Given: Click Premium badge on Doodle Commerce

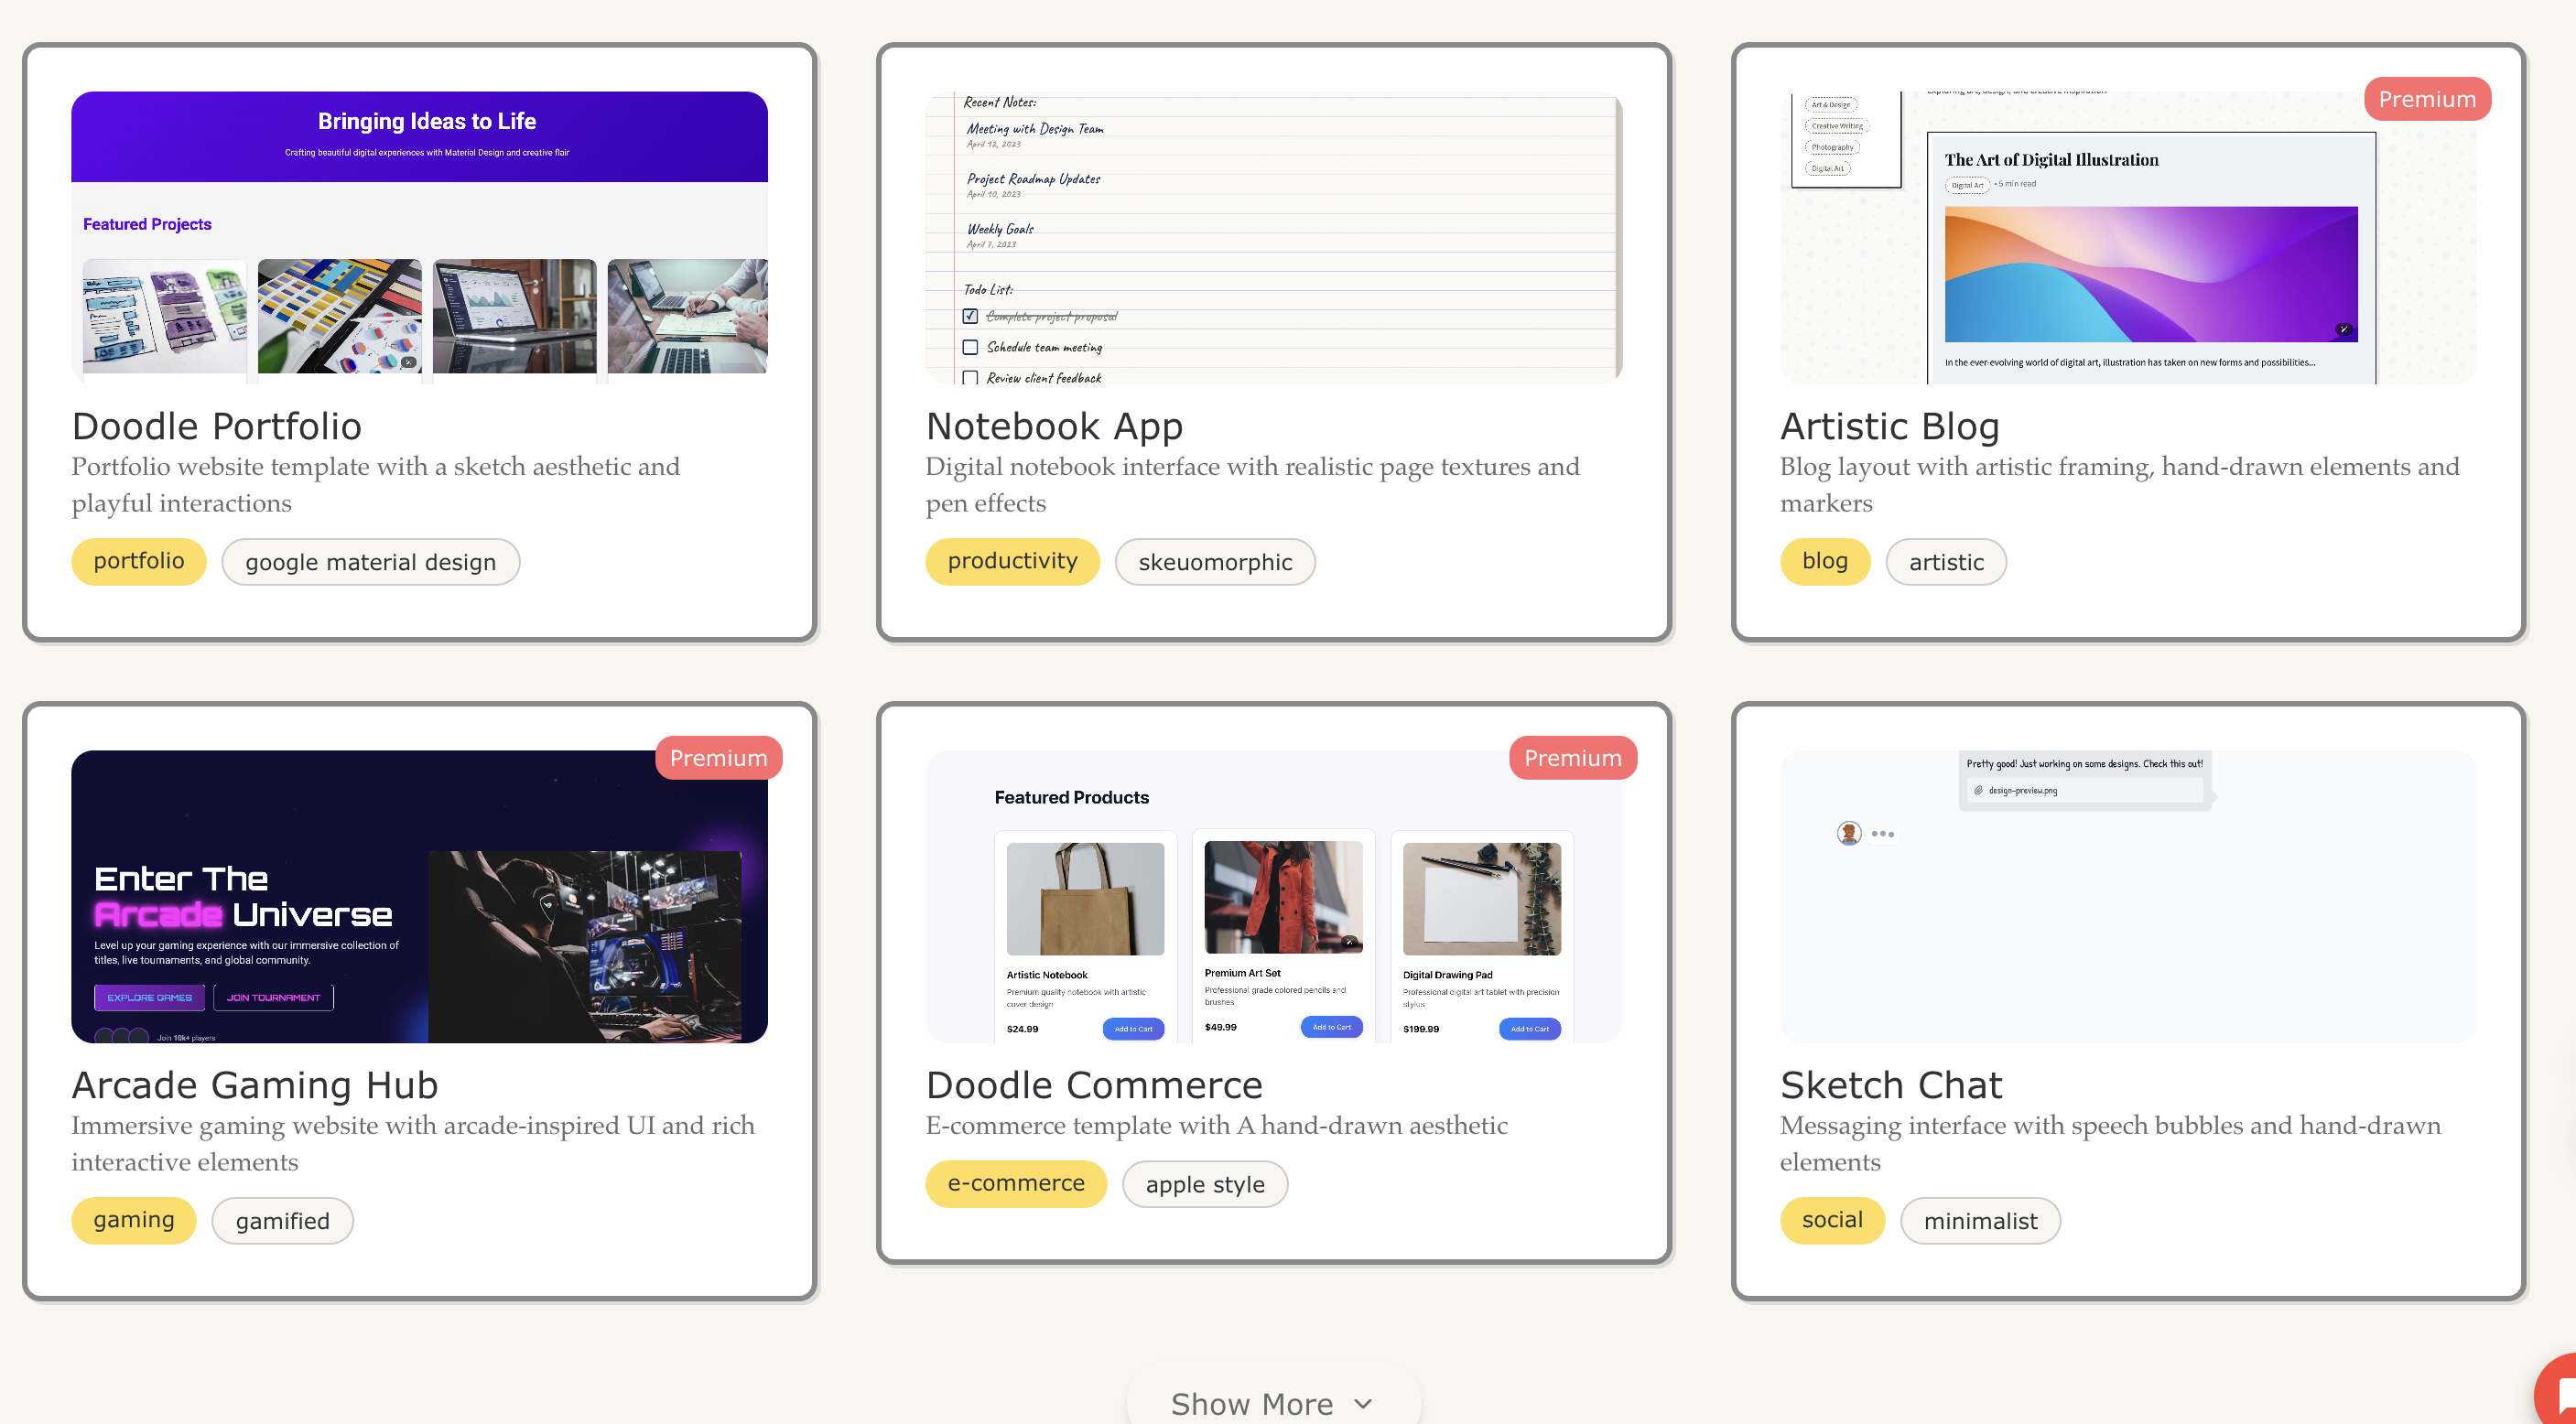Looking at the screenshot, I should pyautogui.click(x=1572, y=758).
